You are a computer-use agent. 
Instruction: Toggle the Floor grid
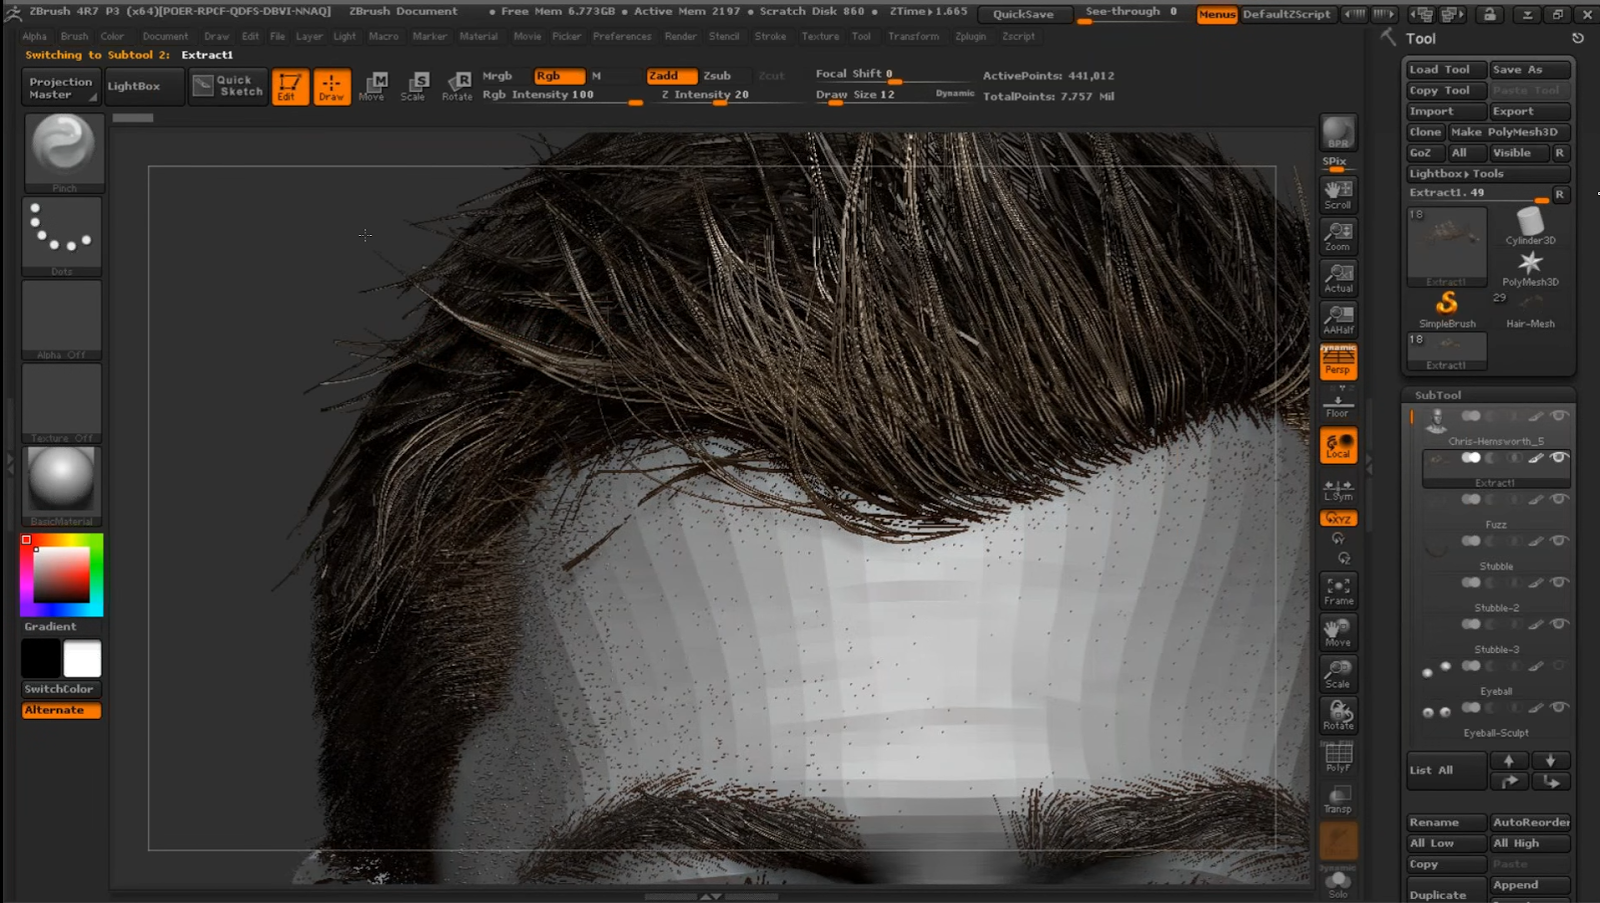[1338, 404]
